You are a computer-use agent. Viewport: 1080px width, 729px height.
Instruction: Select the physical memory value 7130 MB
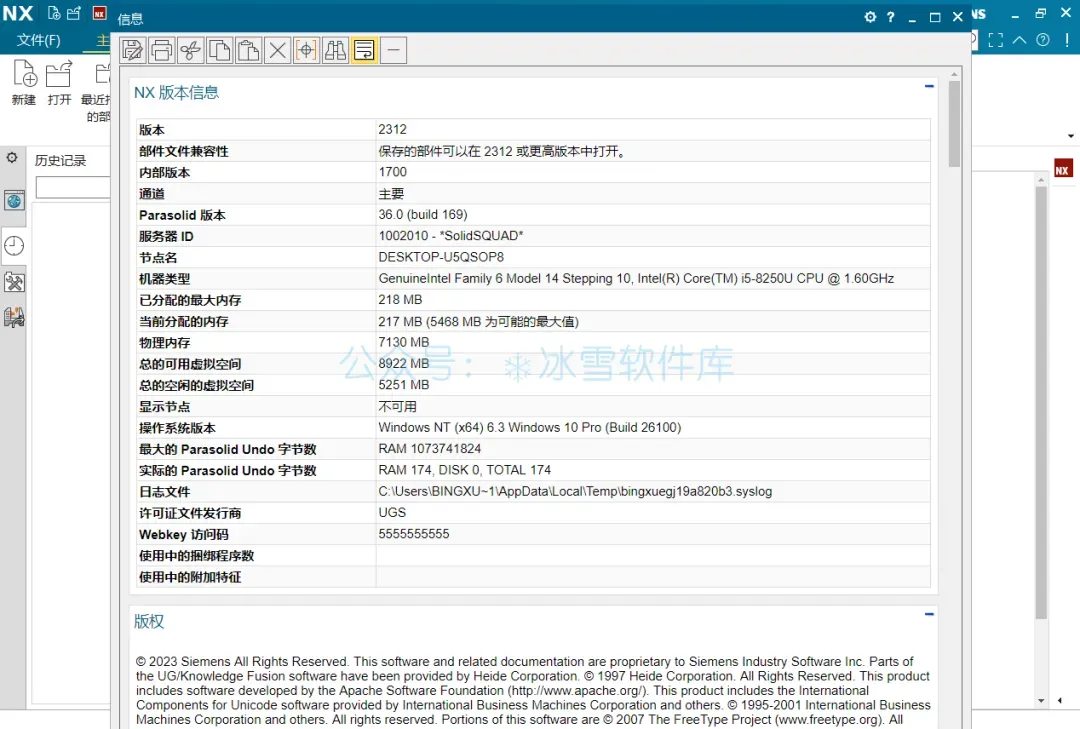click(x=404, y=342)
